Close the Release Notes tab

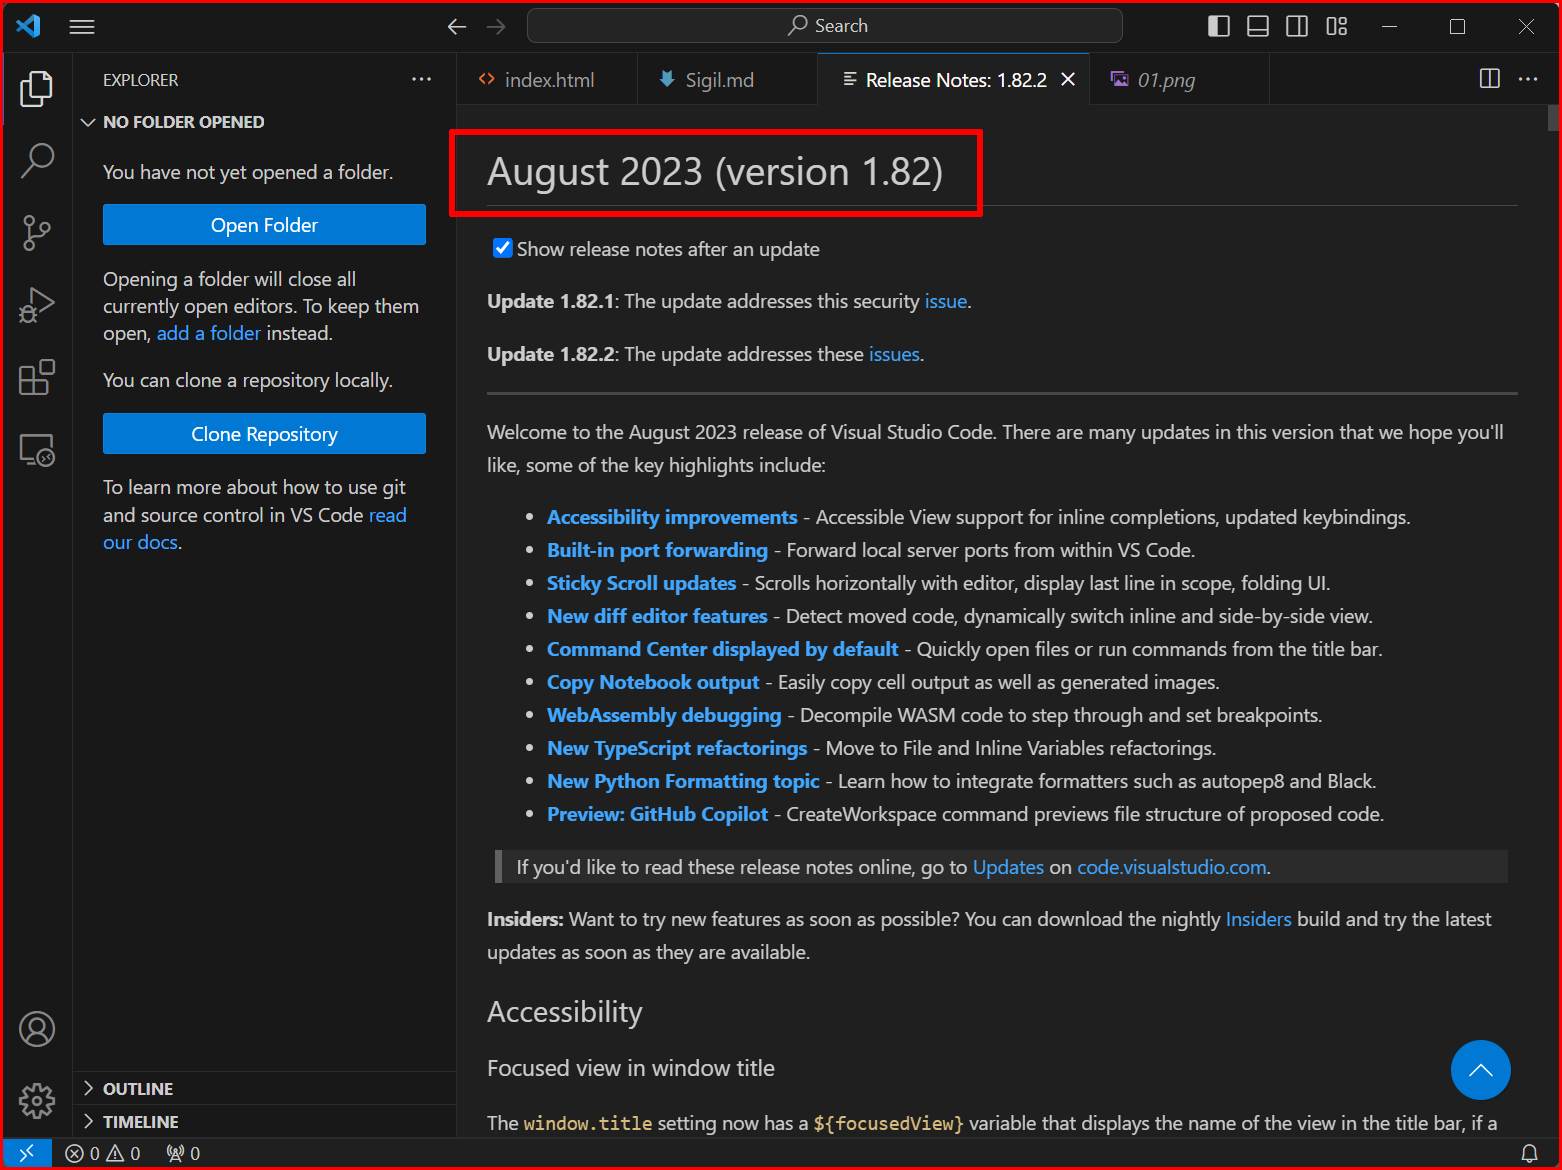tap(1068, 79)
